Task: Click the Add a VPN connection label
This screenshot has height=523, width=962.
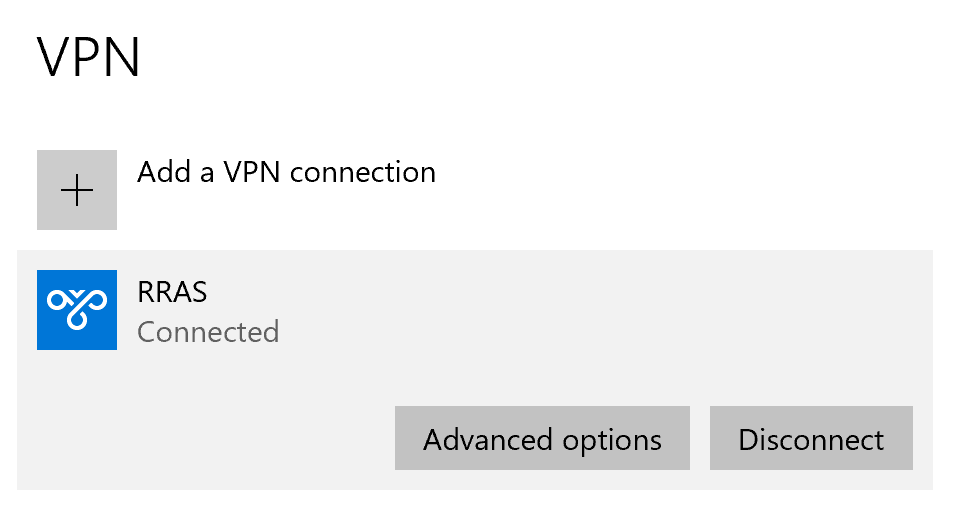Action: [286, 172]
